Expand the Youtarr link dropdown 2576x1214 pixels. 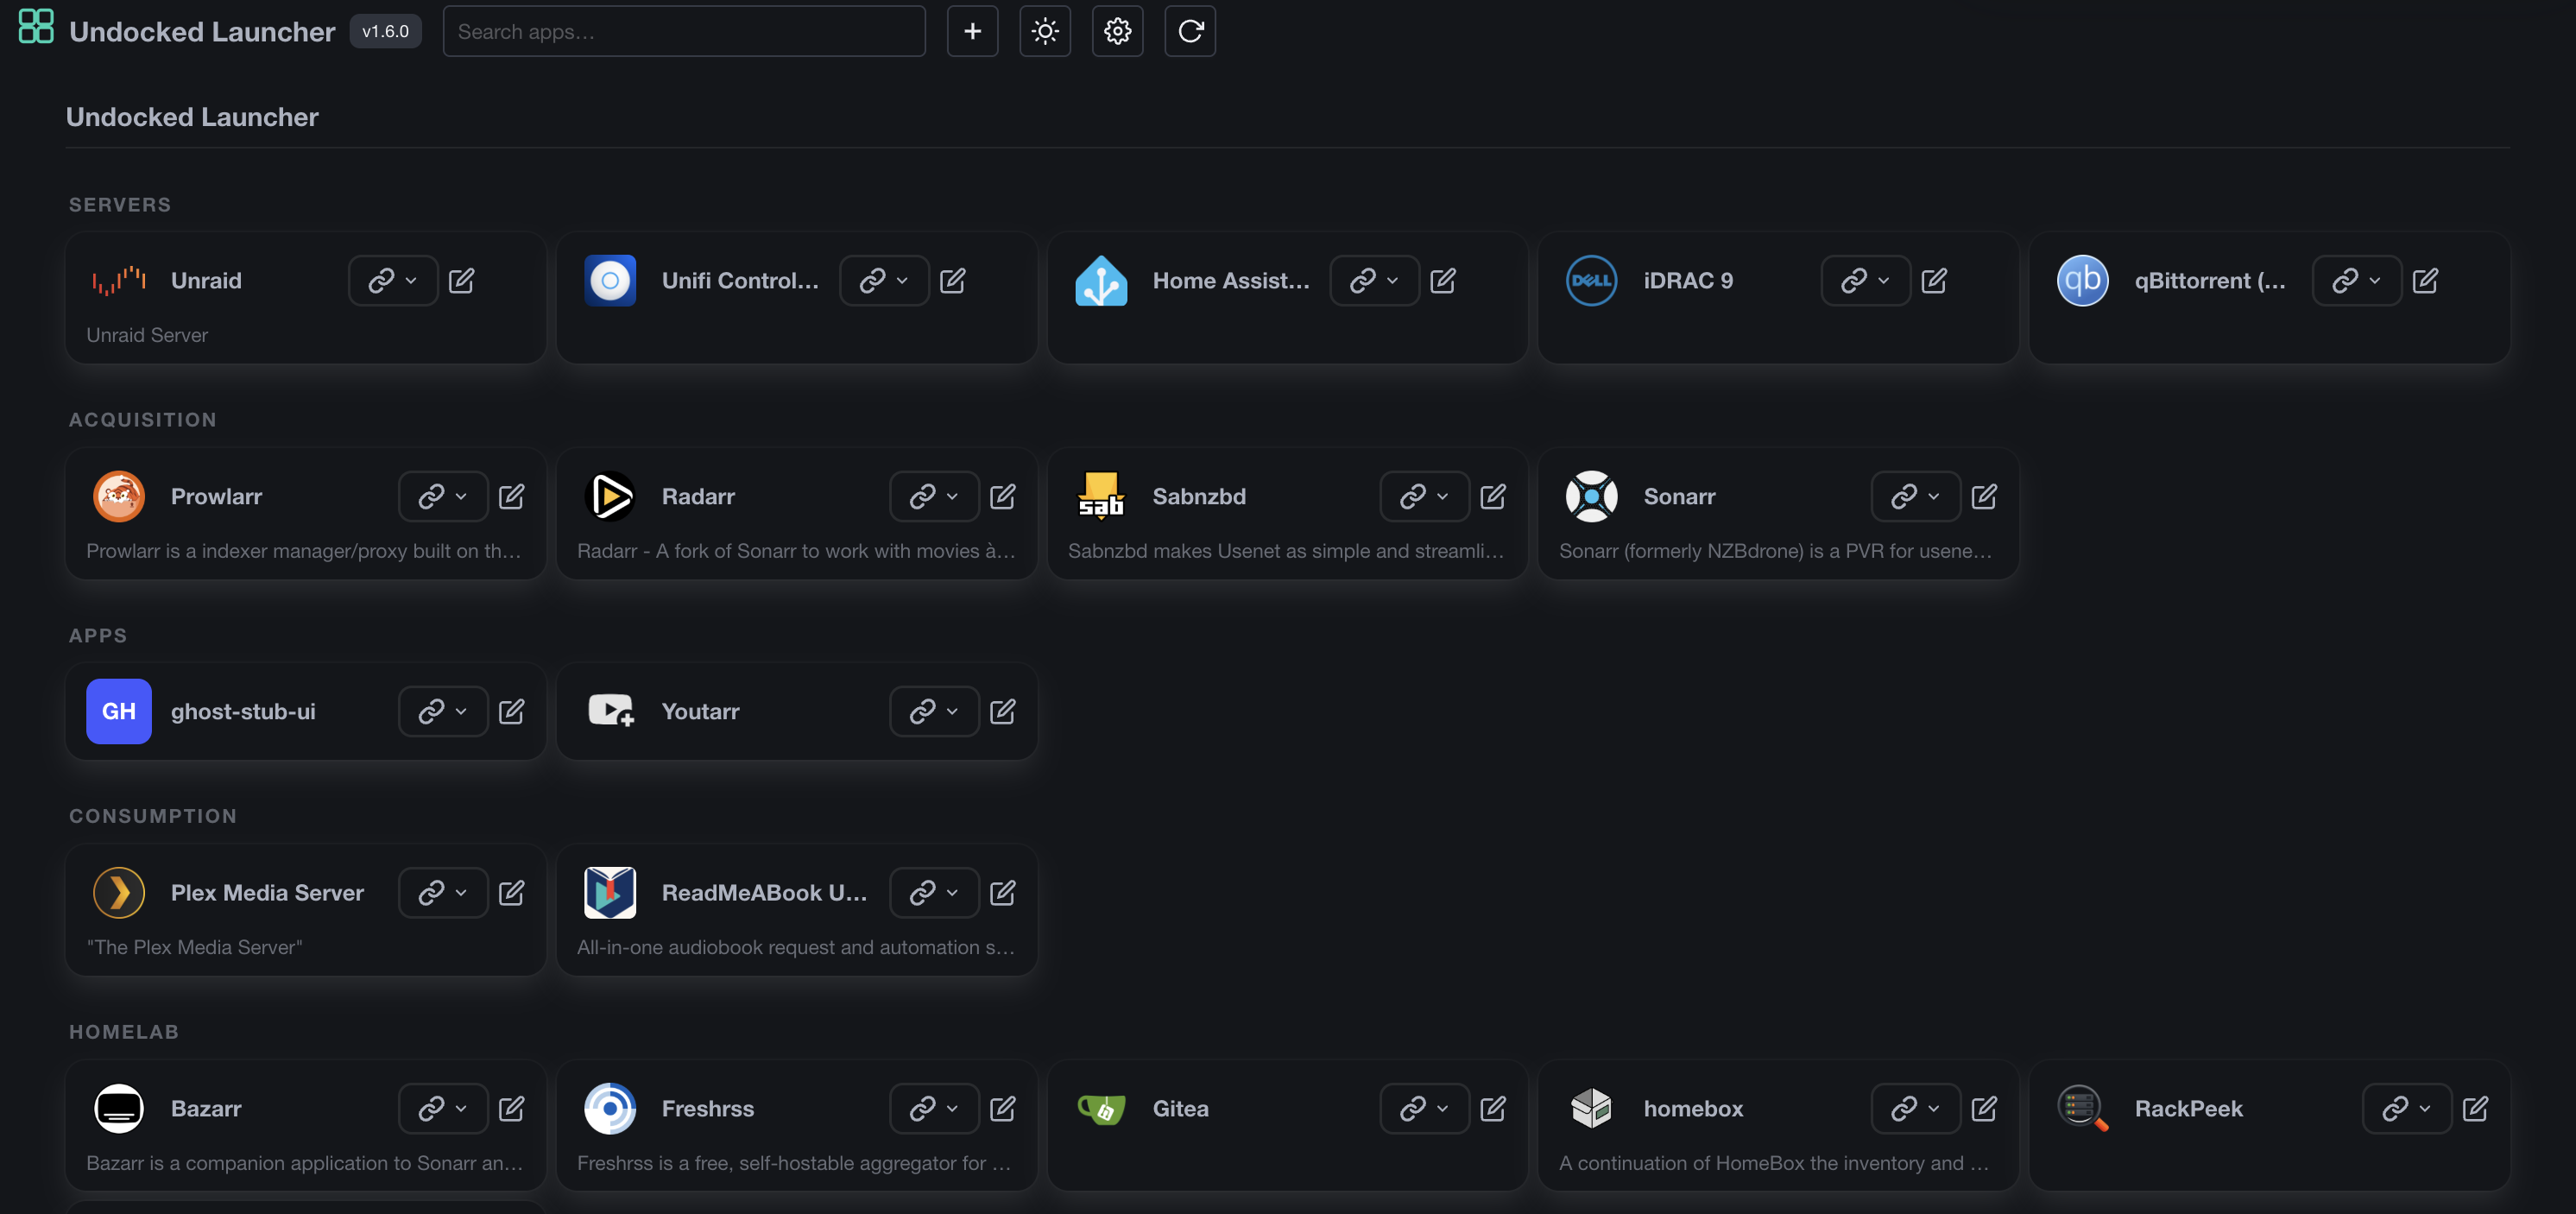[934, 711]
